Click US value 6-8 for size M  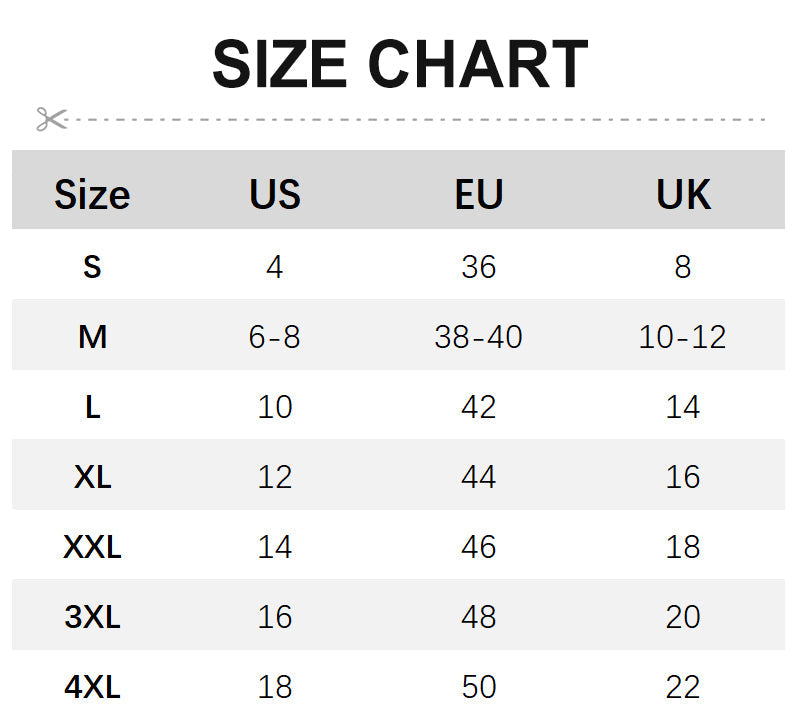point(275,337)
